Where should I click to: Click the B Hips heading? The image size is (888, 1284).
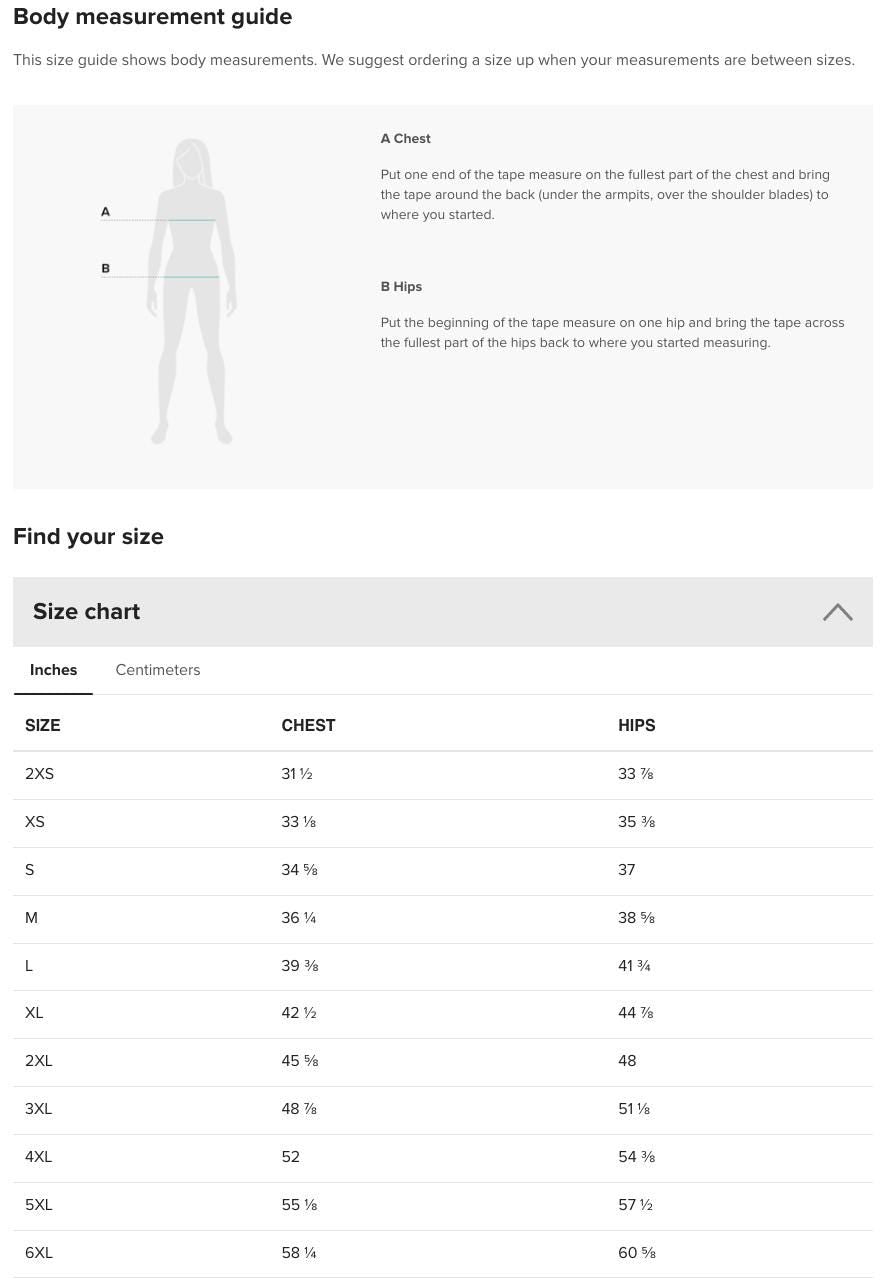coord(401,286)
